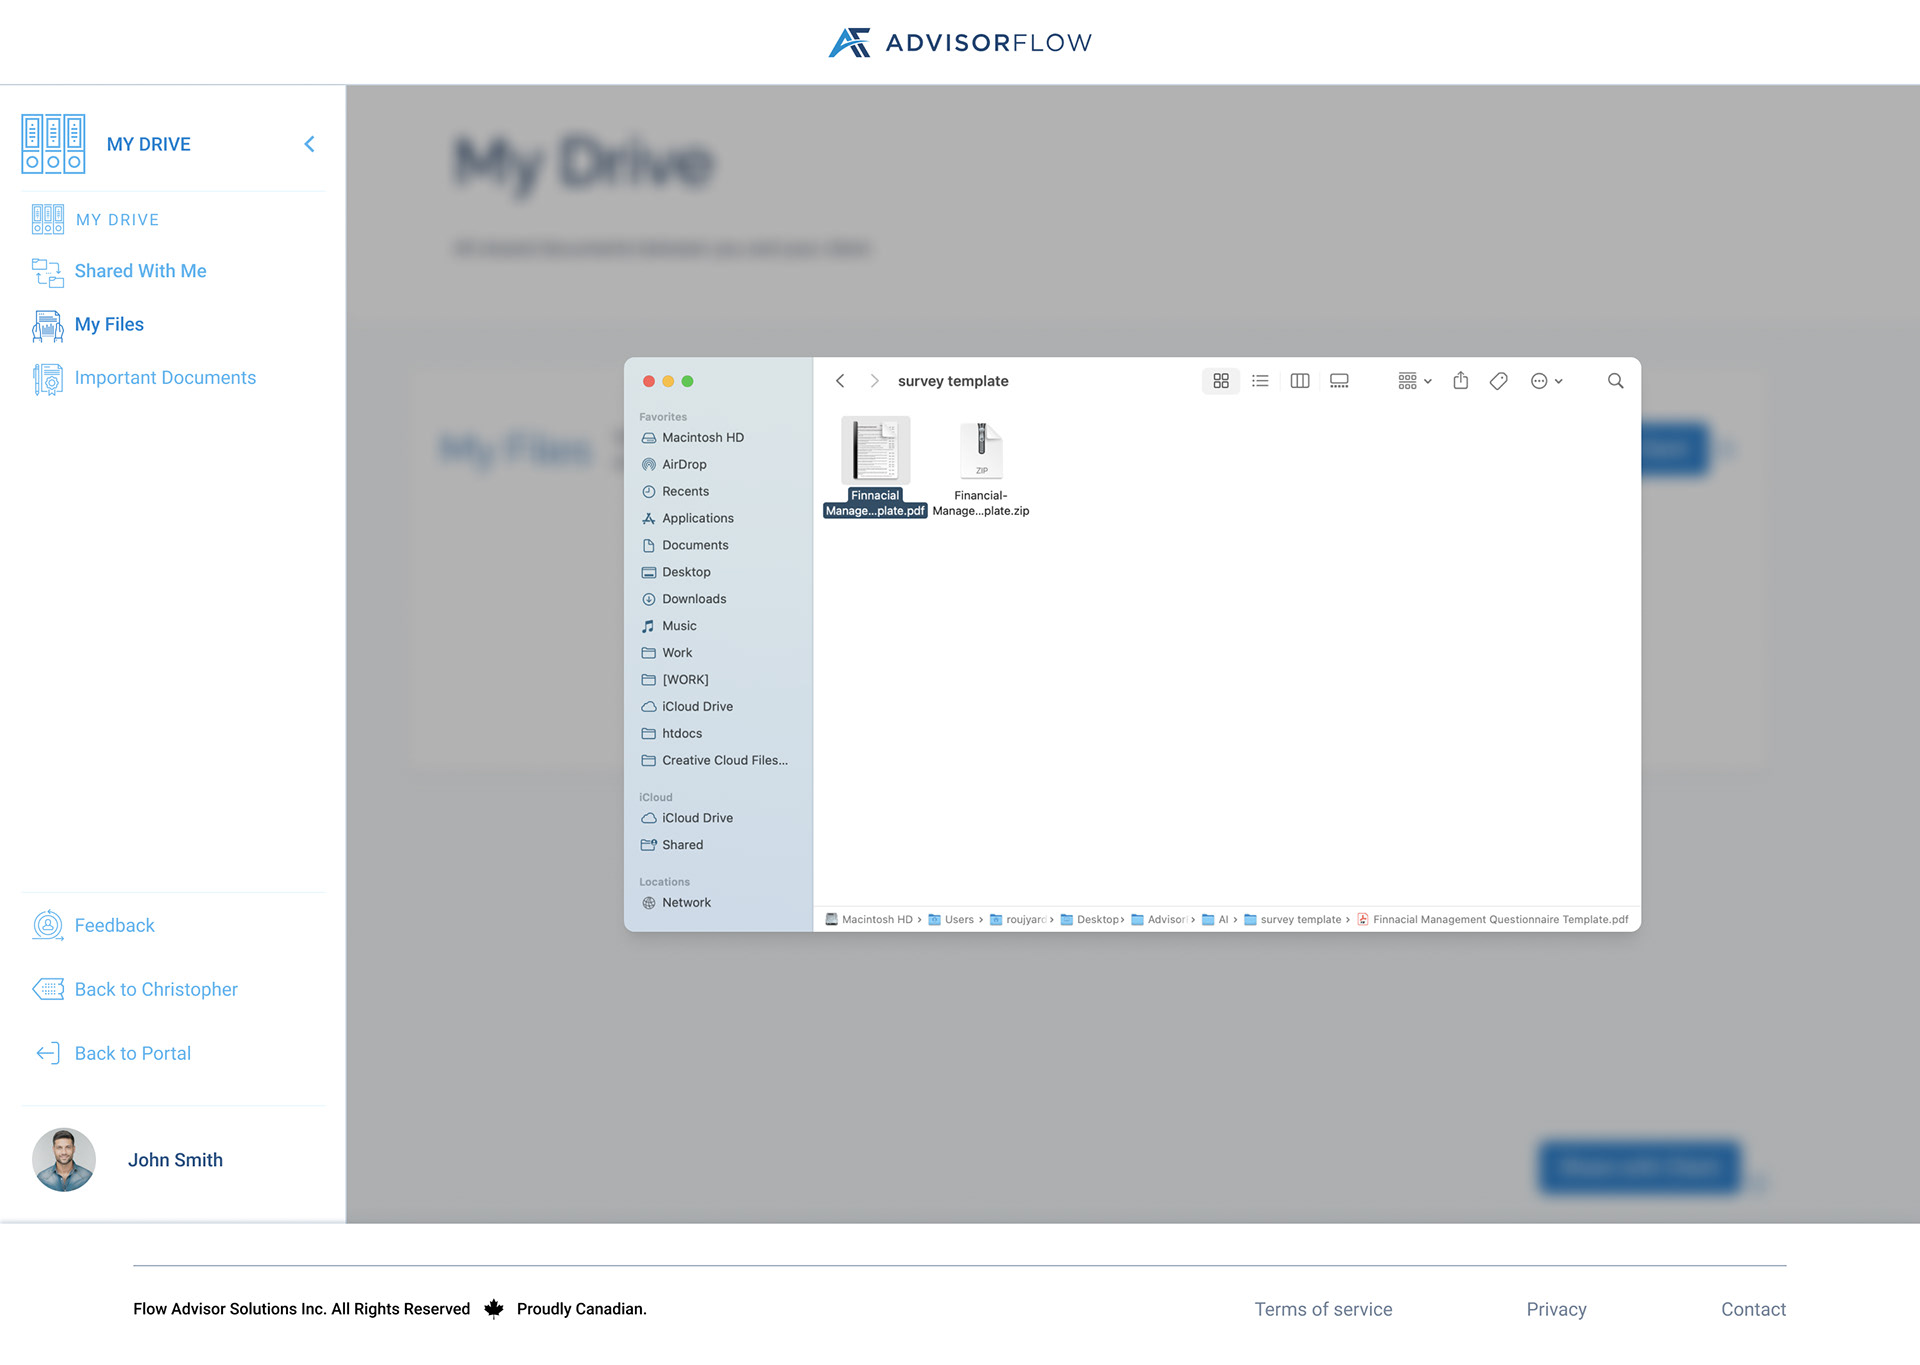This screenshot has height=1365, width=1920.
Task: Keep icon view selected in Finder
Action: point(1220,381)
